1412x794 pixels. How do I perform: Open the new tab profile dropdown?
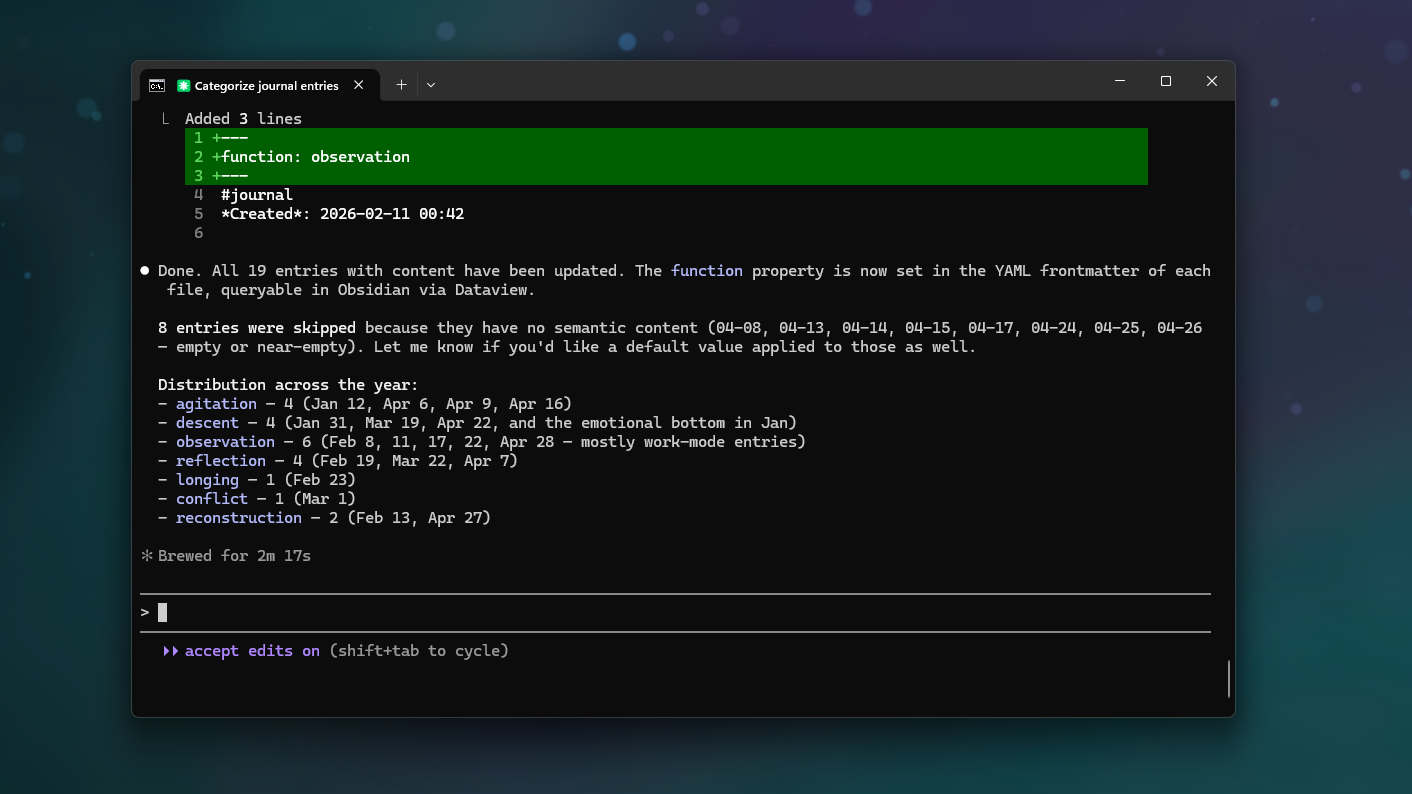(431, 85)
